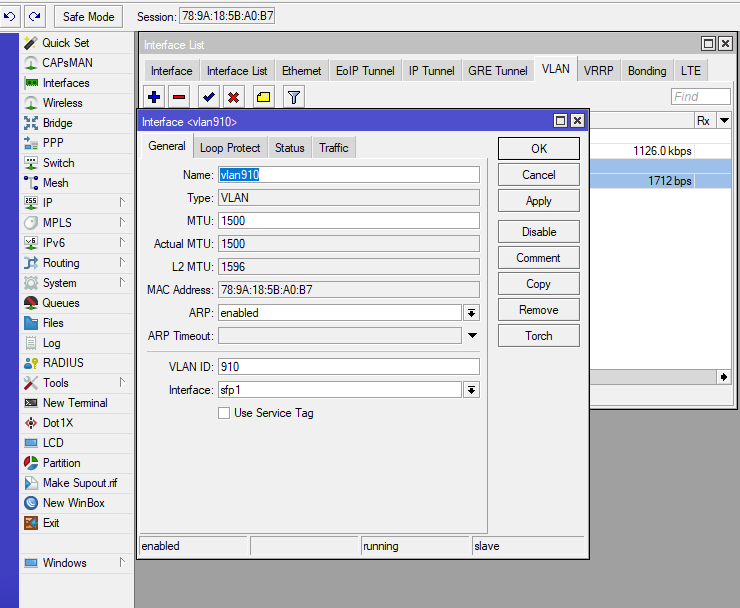Click the Undo arrow icon
This screenshot has height=608, width=740.
point(10,16)
